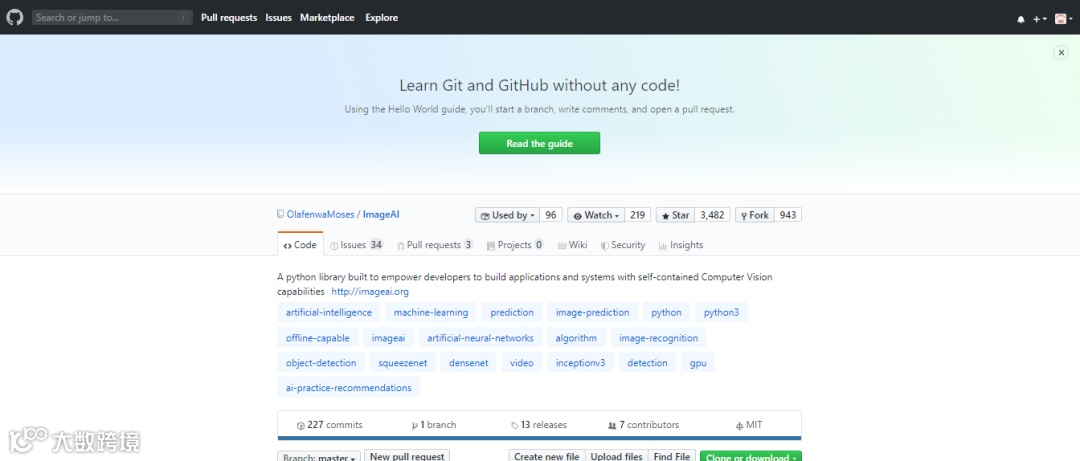Select the image-prediction topic tag
Image resolution: width=1080 pixels, height=461 pixels.
592,312
